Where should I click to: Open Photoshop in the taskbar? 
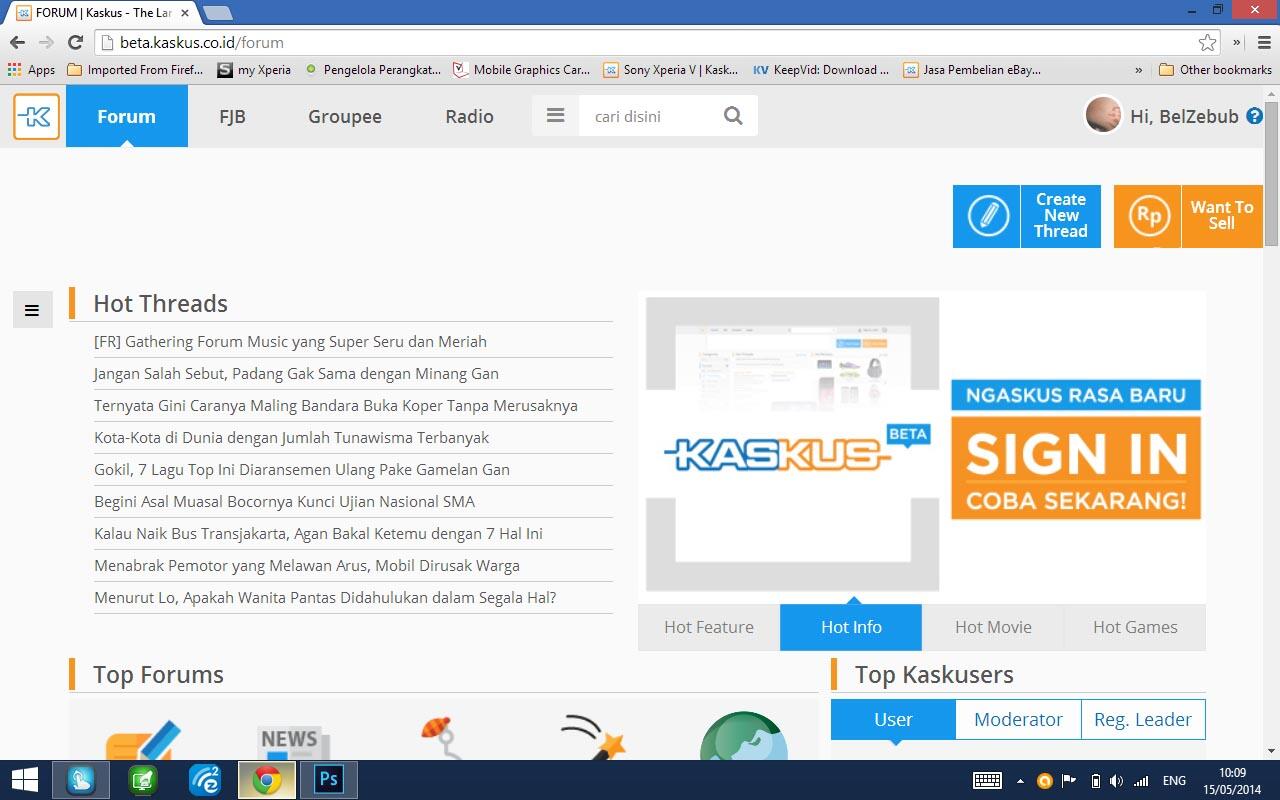point(328,780)
